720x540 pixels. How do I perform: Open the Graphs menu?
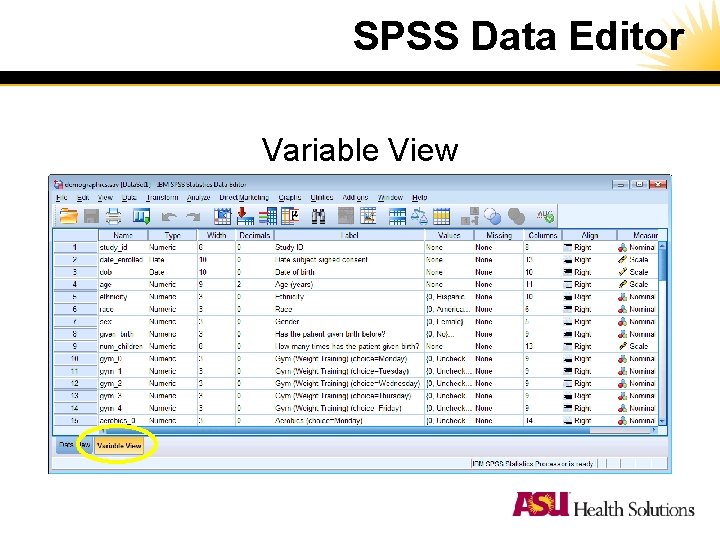(290, 197)
